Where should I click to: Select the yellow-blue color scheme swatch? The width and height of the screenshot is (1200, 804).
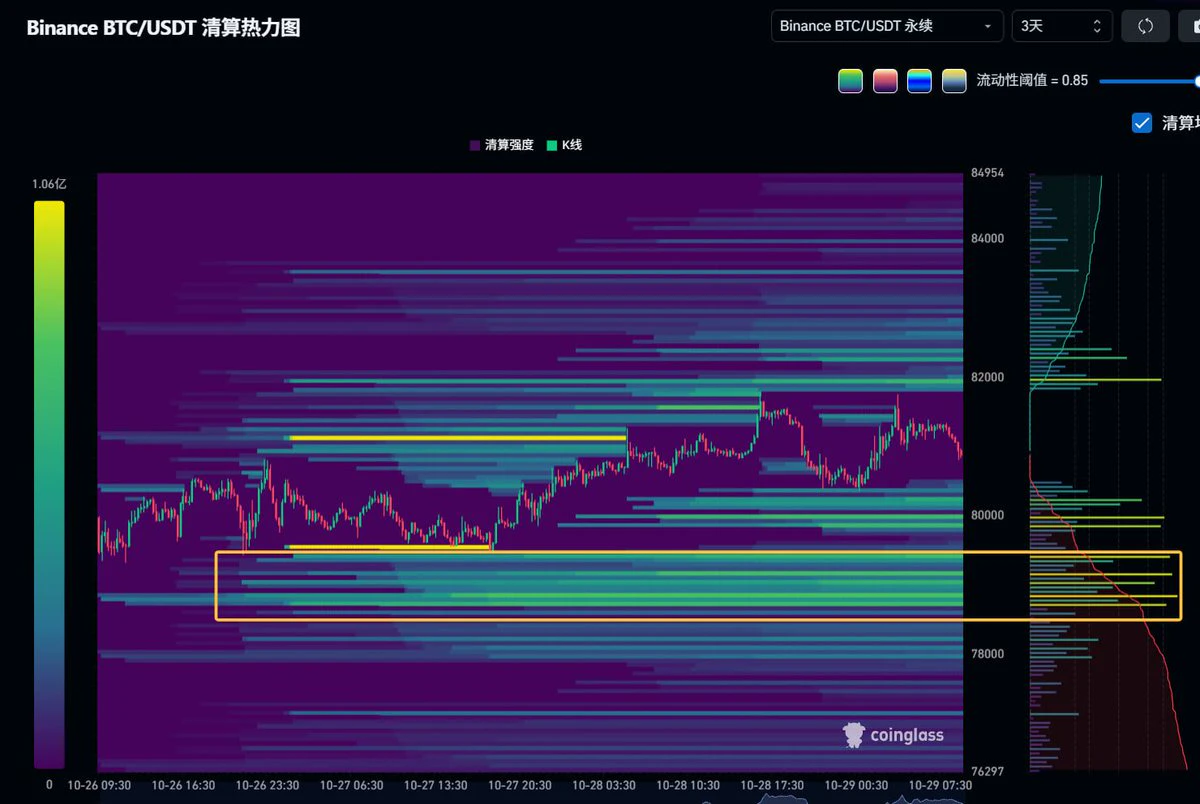(954, 81)
